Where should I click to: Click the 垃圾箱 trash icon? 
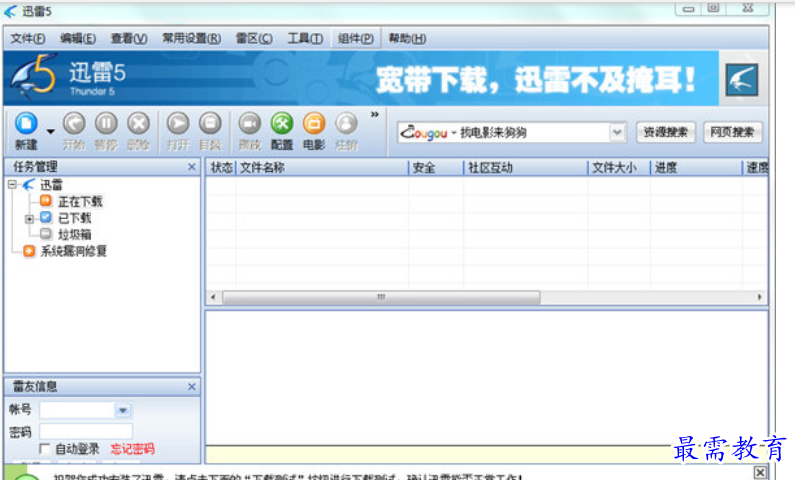point(46,234)
